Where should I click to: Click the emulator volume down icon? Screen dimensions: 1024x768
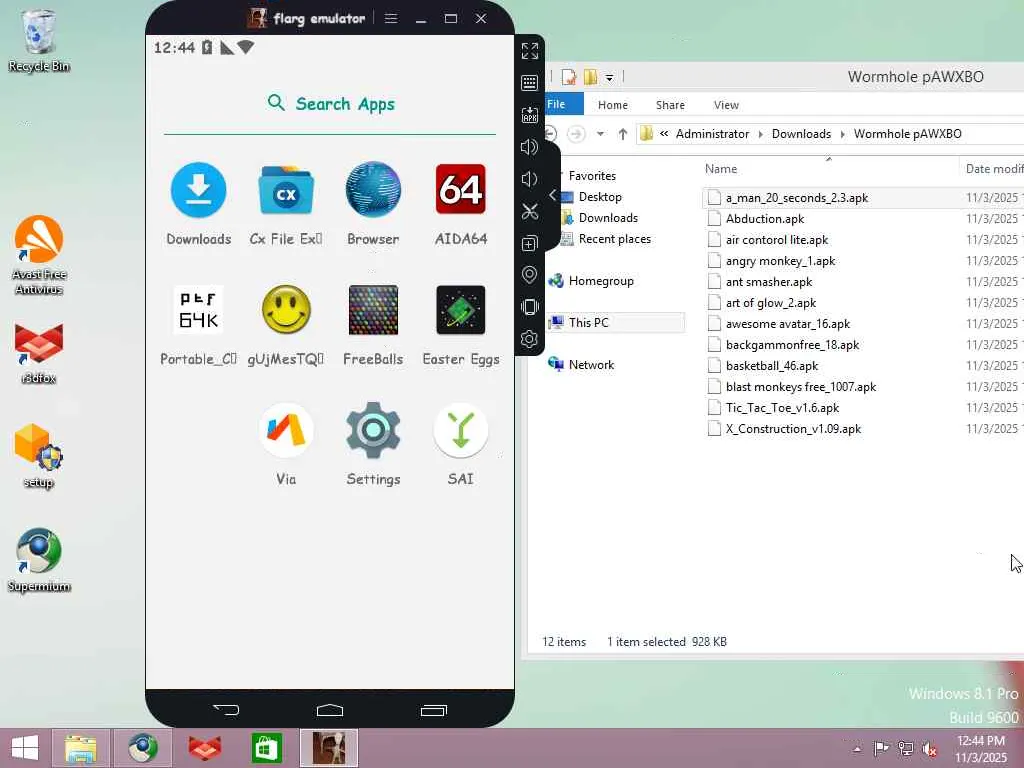530,179
